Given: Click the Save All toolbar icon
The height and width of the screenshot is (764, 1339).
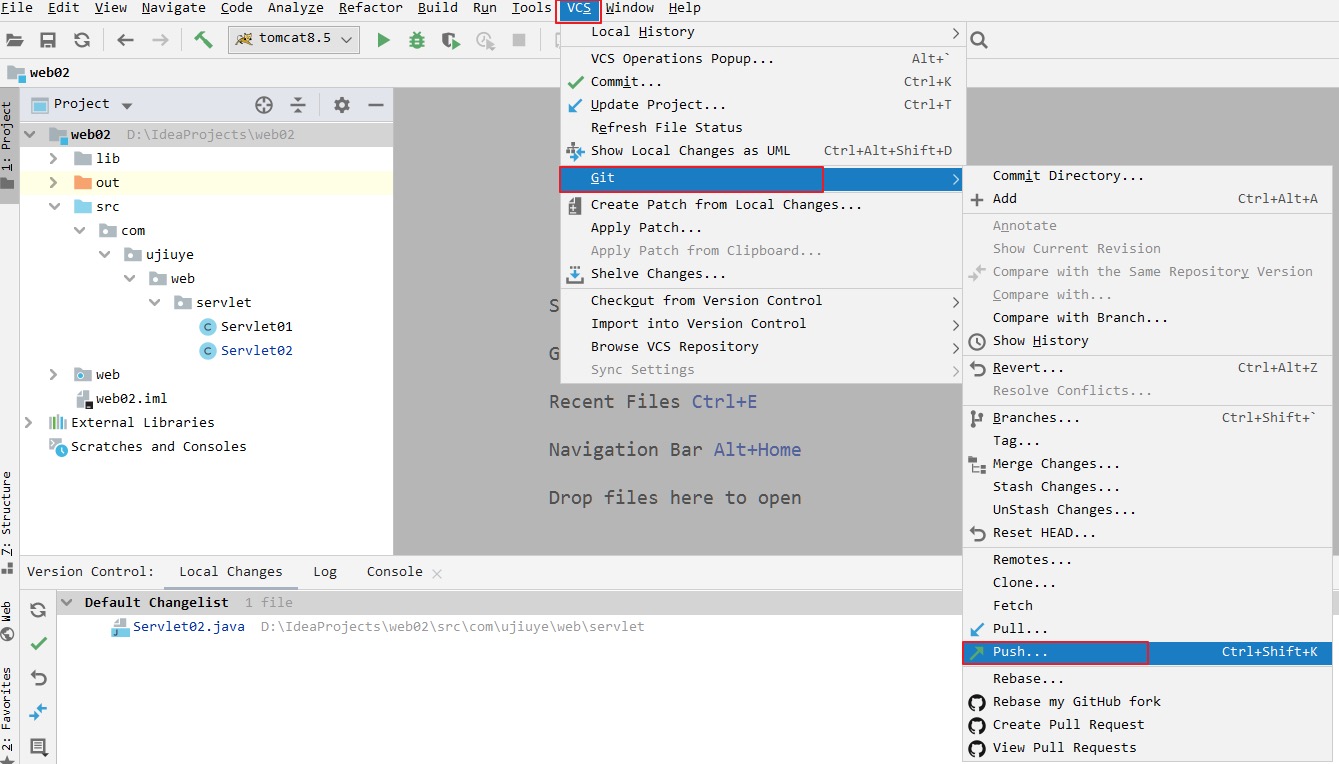Looking at the screenshot, I should [x=48, y=40].
